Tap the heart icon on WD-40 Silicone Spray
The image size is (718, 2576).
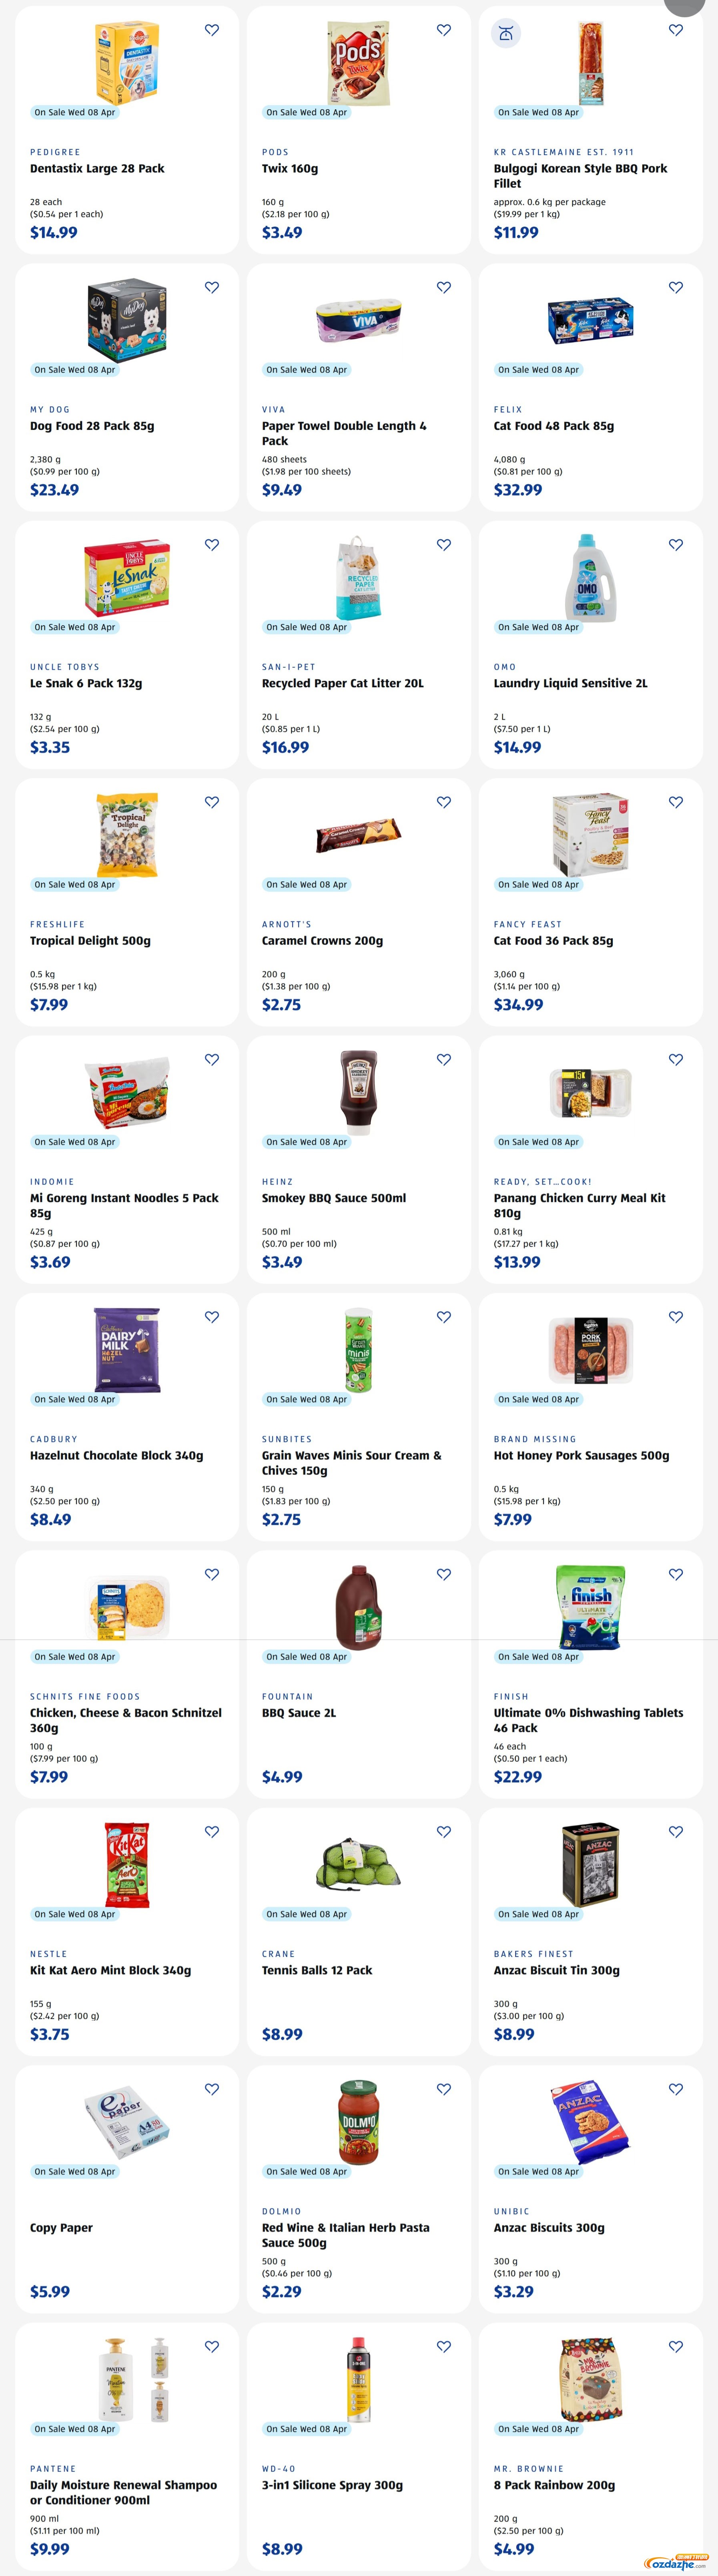tap(444, 2346)
